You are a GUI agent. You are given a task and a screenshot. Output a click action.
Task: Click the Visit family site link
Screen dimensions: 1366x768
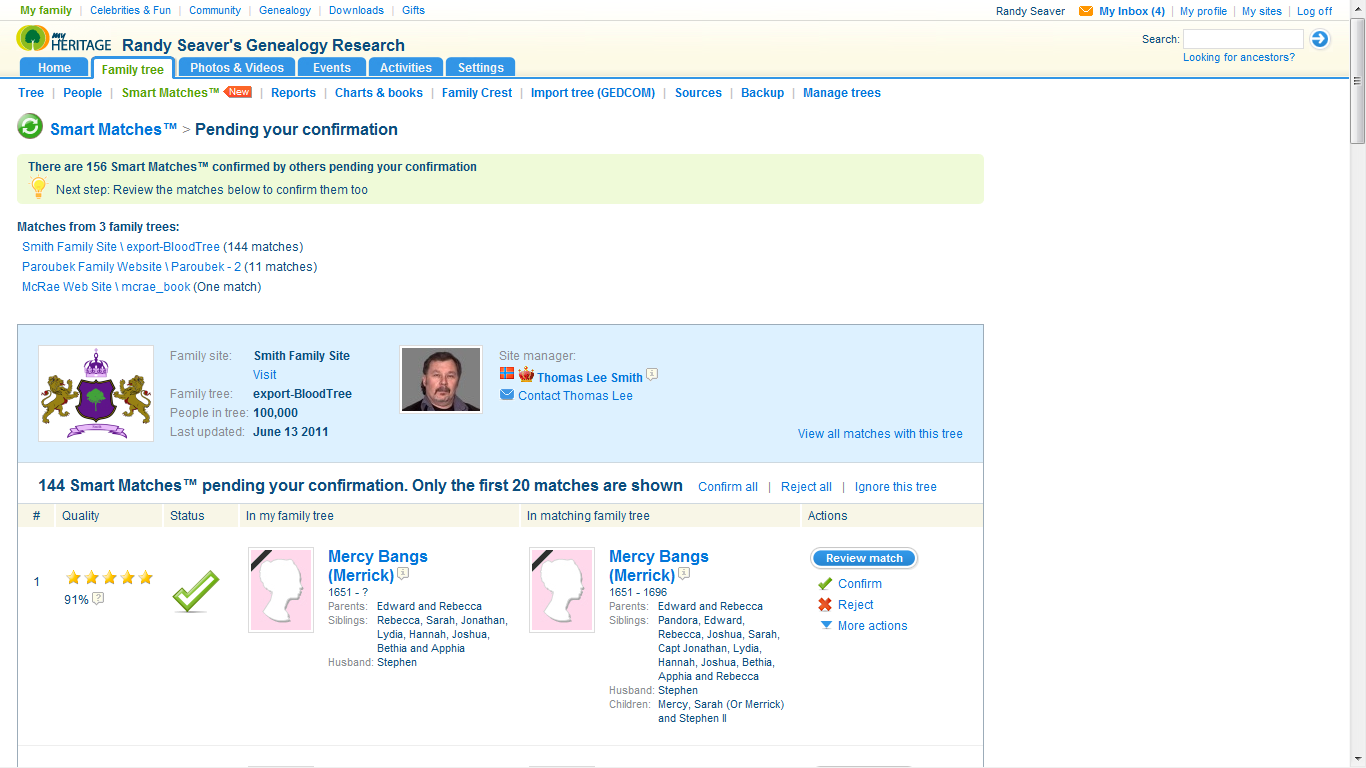[x=265, y=375]
